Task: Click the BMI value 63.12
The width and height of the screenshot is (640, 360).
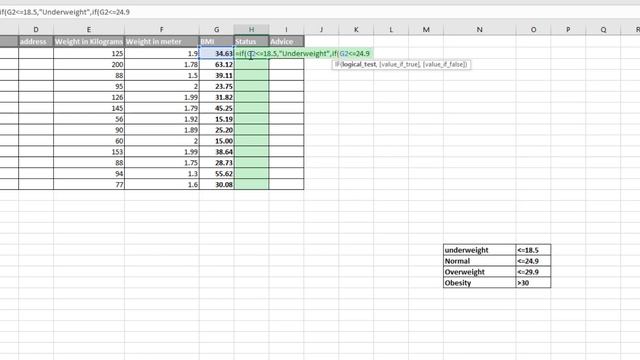Action: [x=216, y=64]
